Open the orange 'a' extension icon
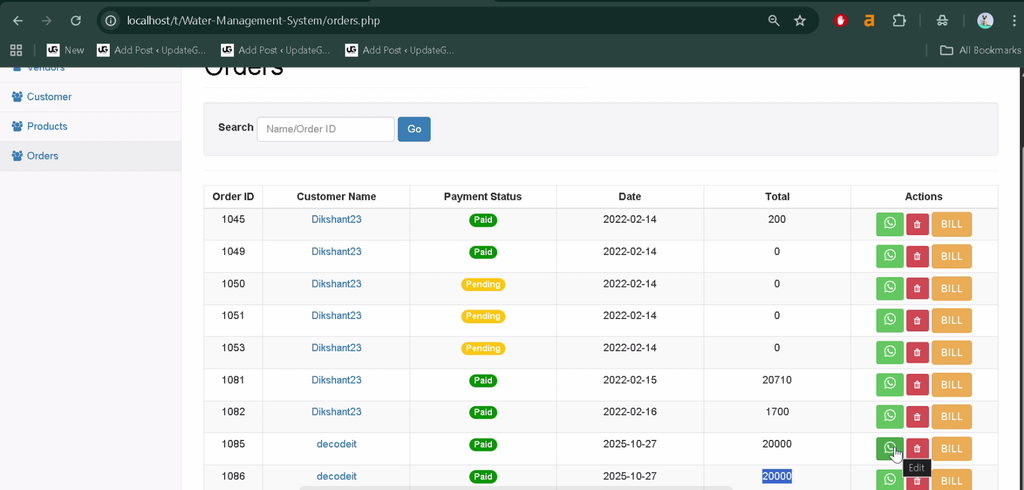This screenshot has width=1024, height=490. [x=869, y=21]
